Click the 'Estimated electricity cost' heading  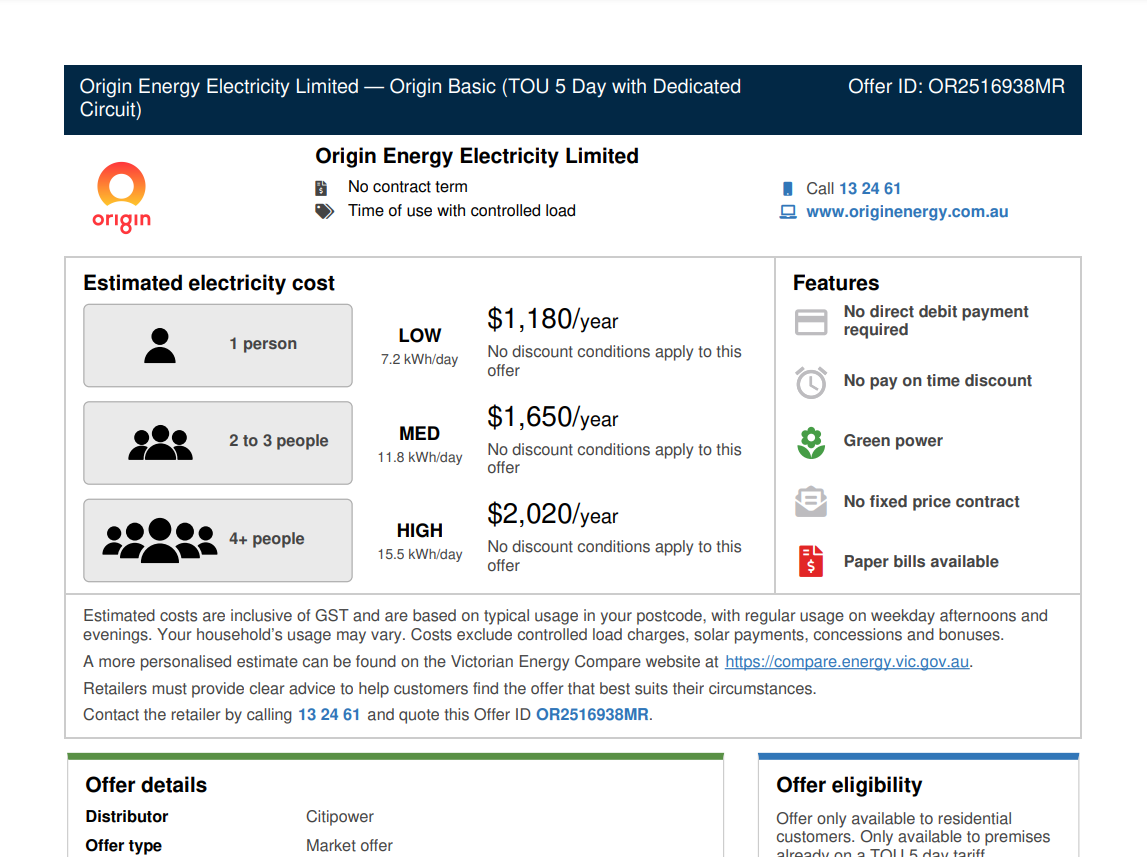tap(208, 283)
